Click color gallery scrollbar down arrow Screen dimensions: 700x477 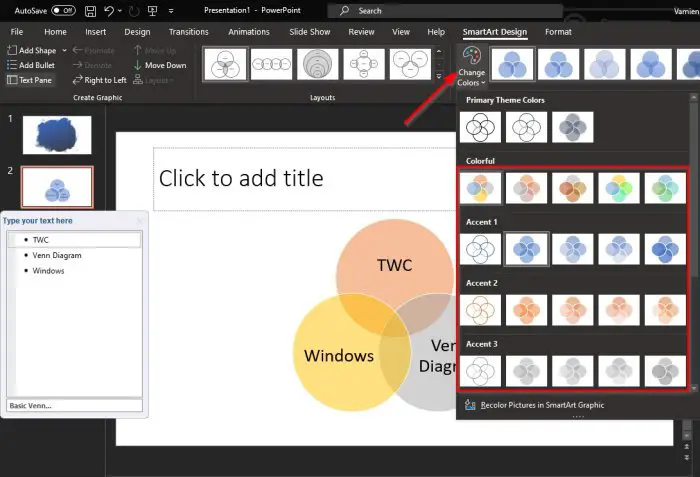[x=694, y=389]
